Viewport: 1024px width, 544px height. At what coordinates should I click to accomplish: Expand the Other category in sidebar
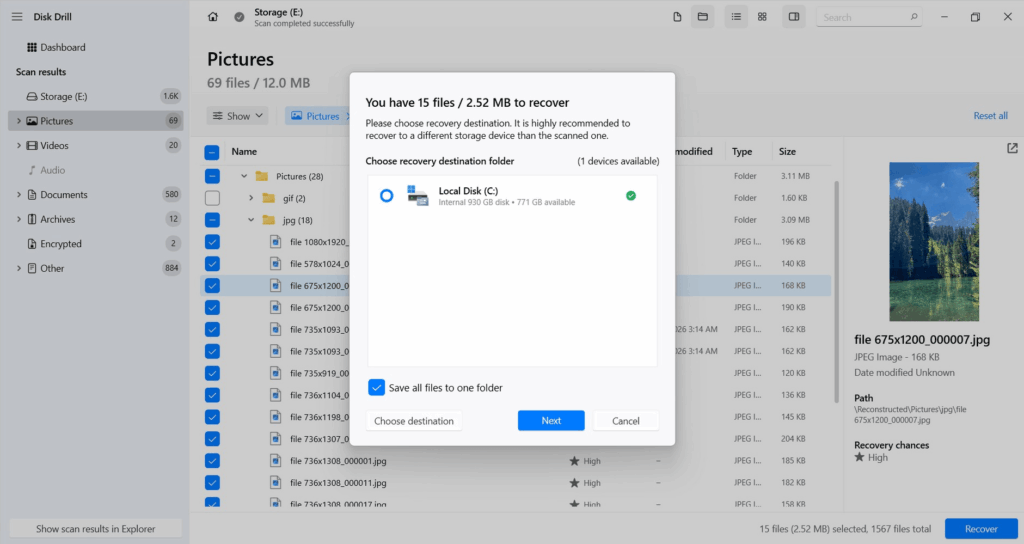click(x=18, y=268)
